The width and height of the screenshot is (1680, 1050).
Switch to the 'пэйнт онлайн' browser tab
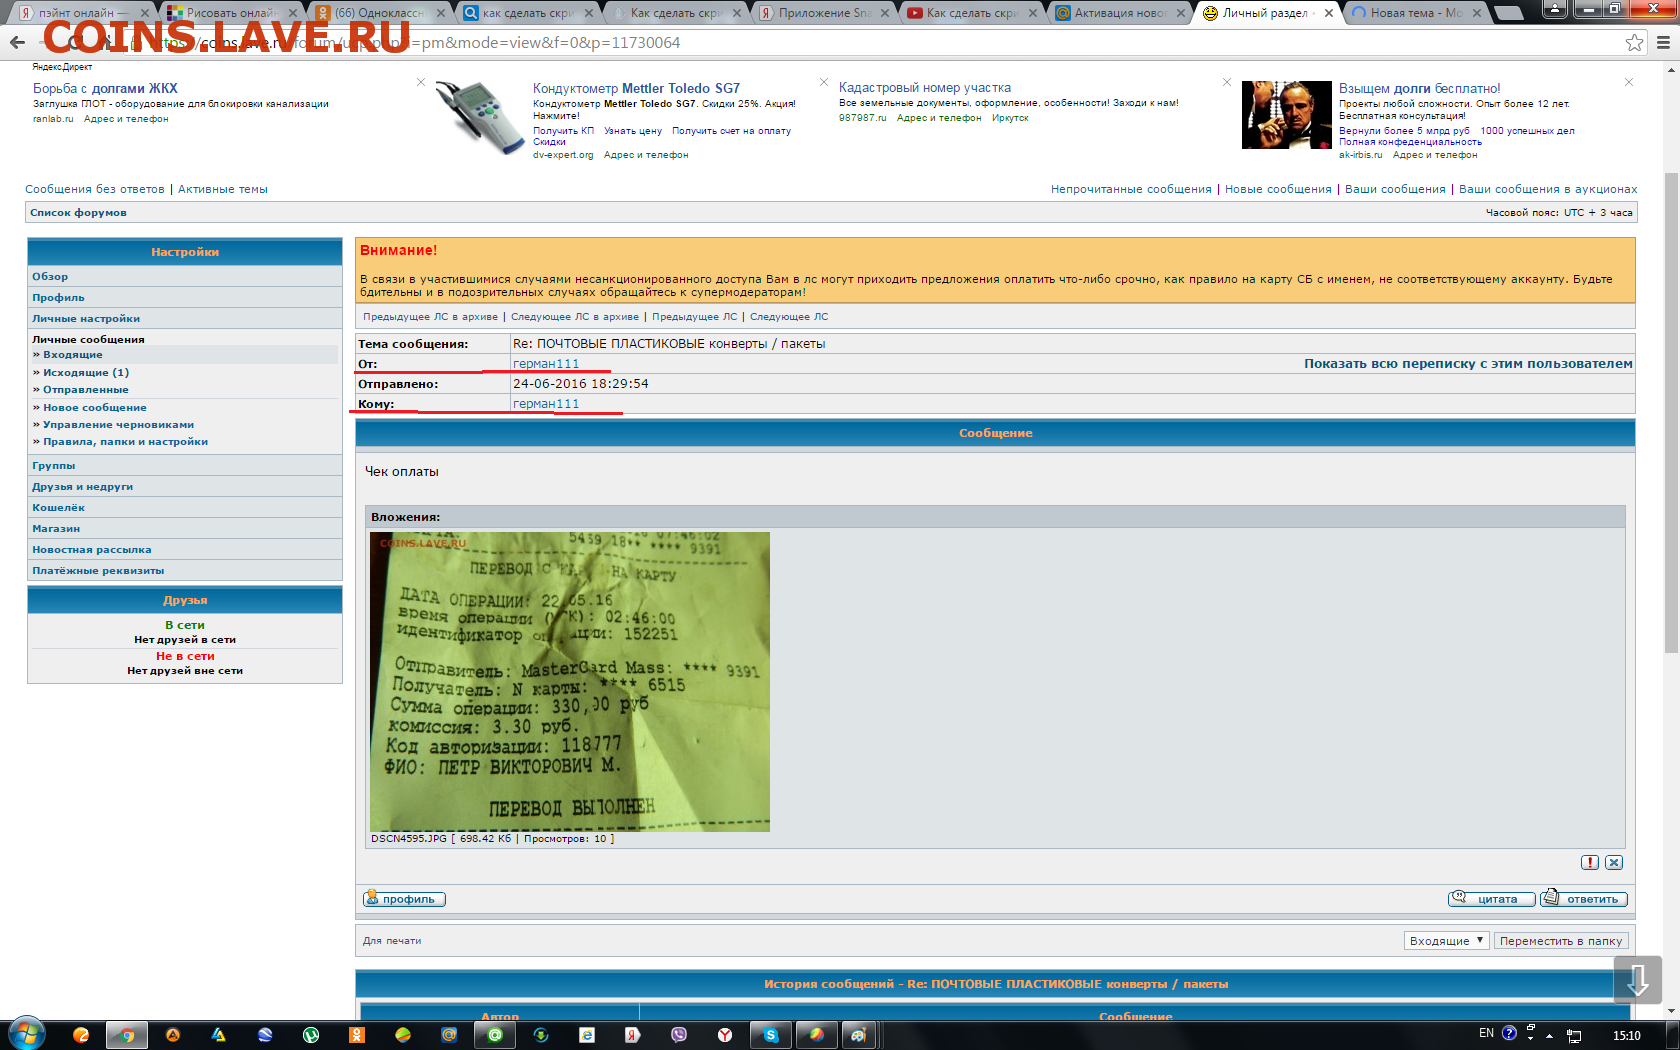pos(83,13)
